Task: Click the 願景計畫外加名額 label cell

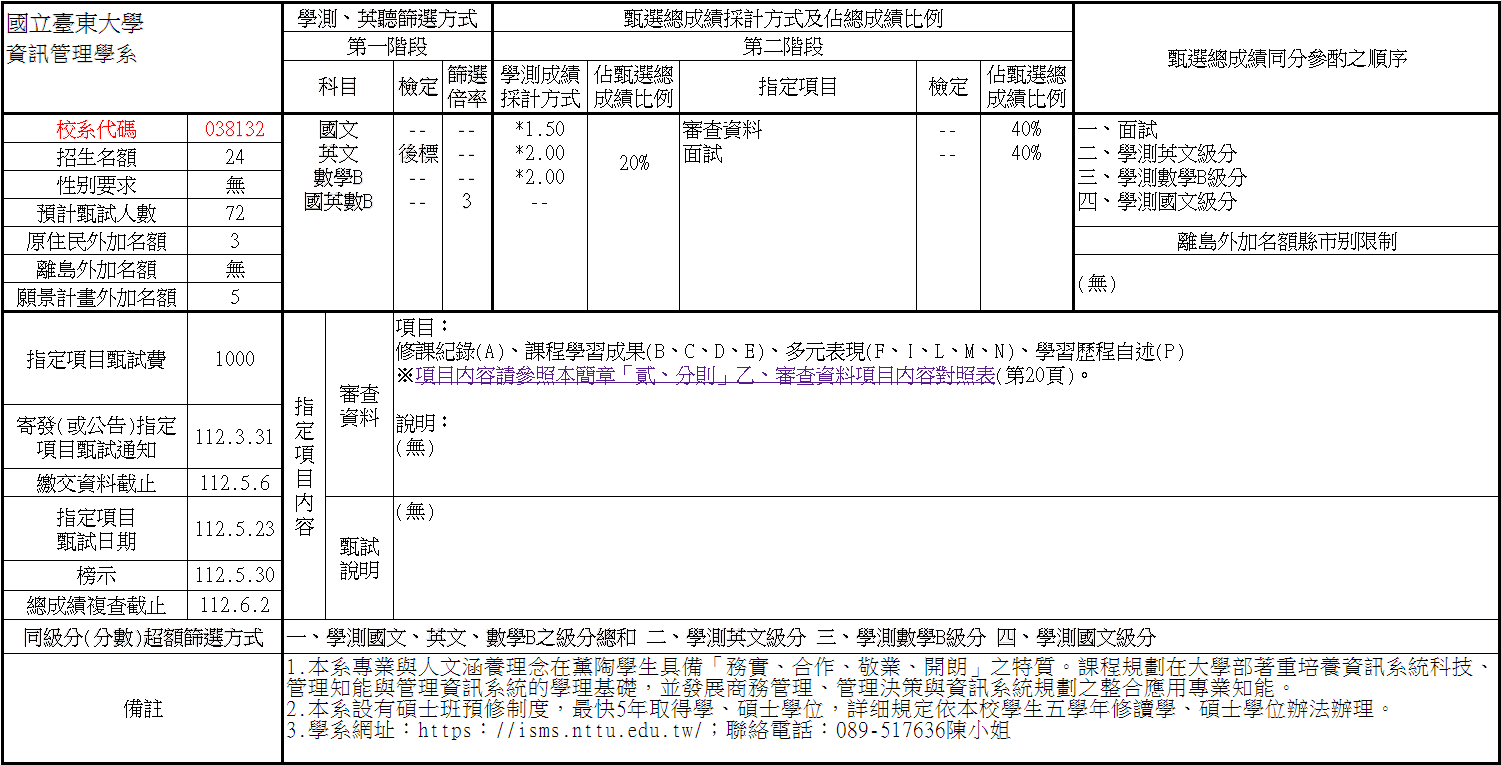Action: (96, 297)
